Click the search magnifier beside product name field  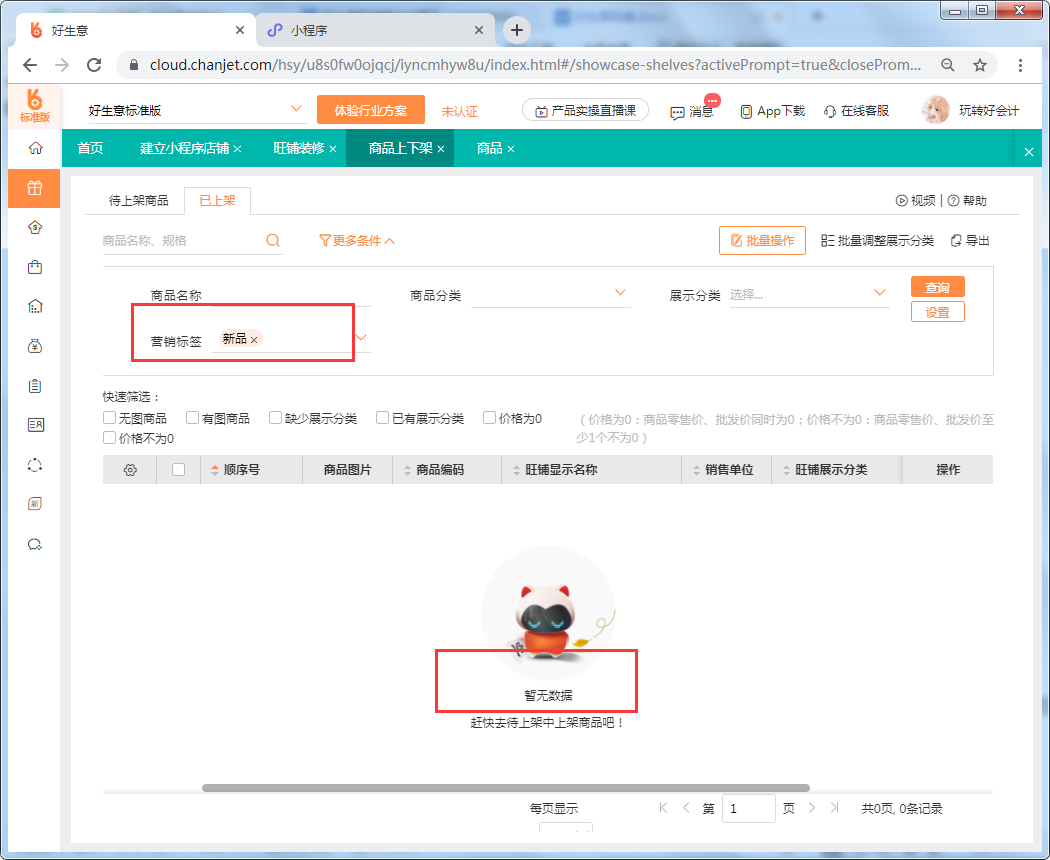pyautogui.click(x=273, y=240)
